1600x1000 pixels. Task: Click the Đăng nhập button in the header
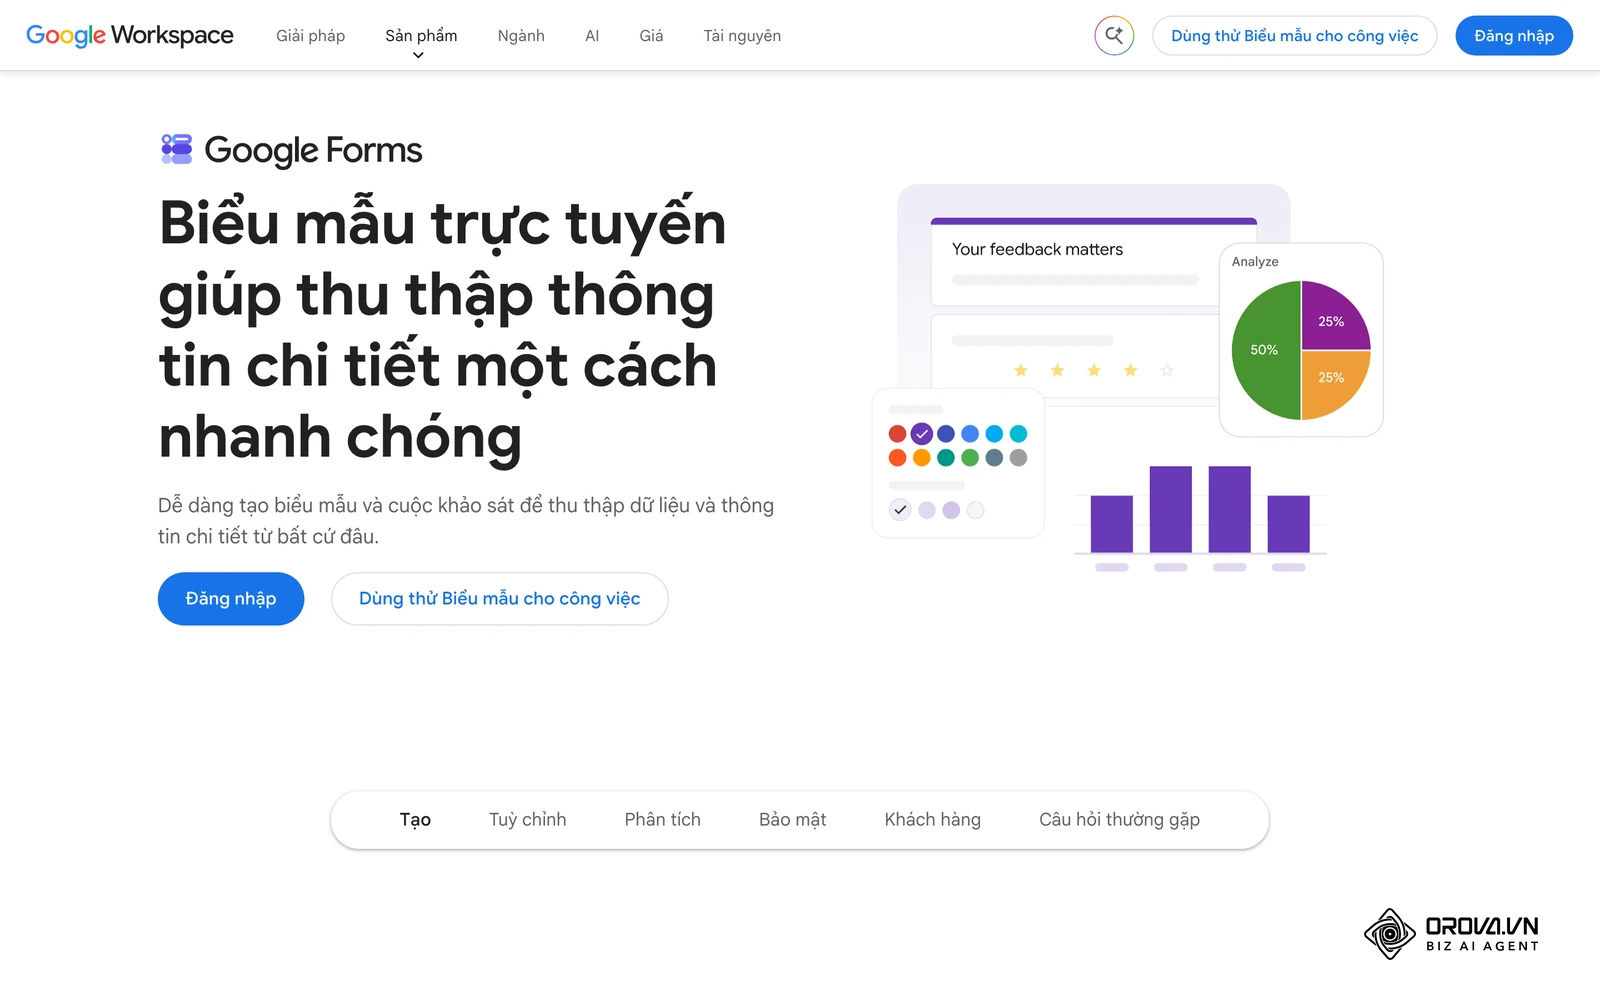pyautogui.click(x=1514, y=36)
